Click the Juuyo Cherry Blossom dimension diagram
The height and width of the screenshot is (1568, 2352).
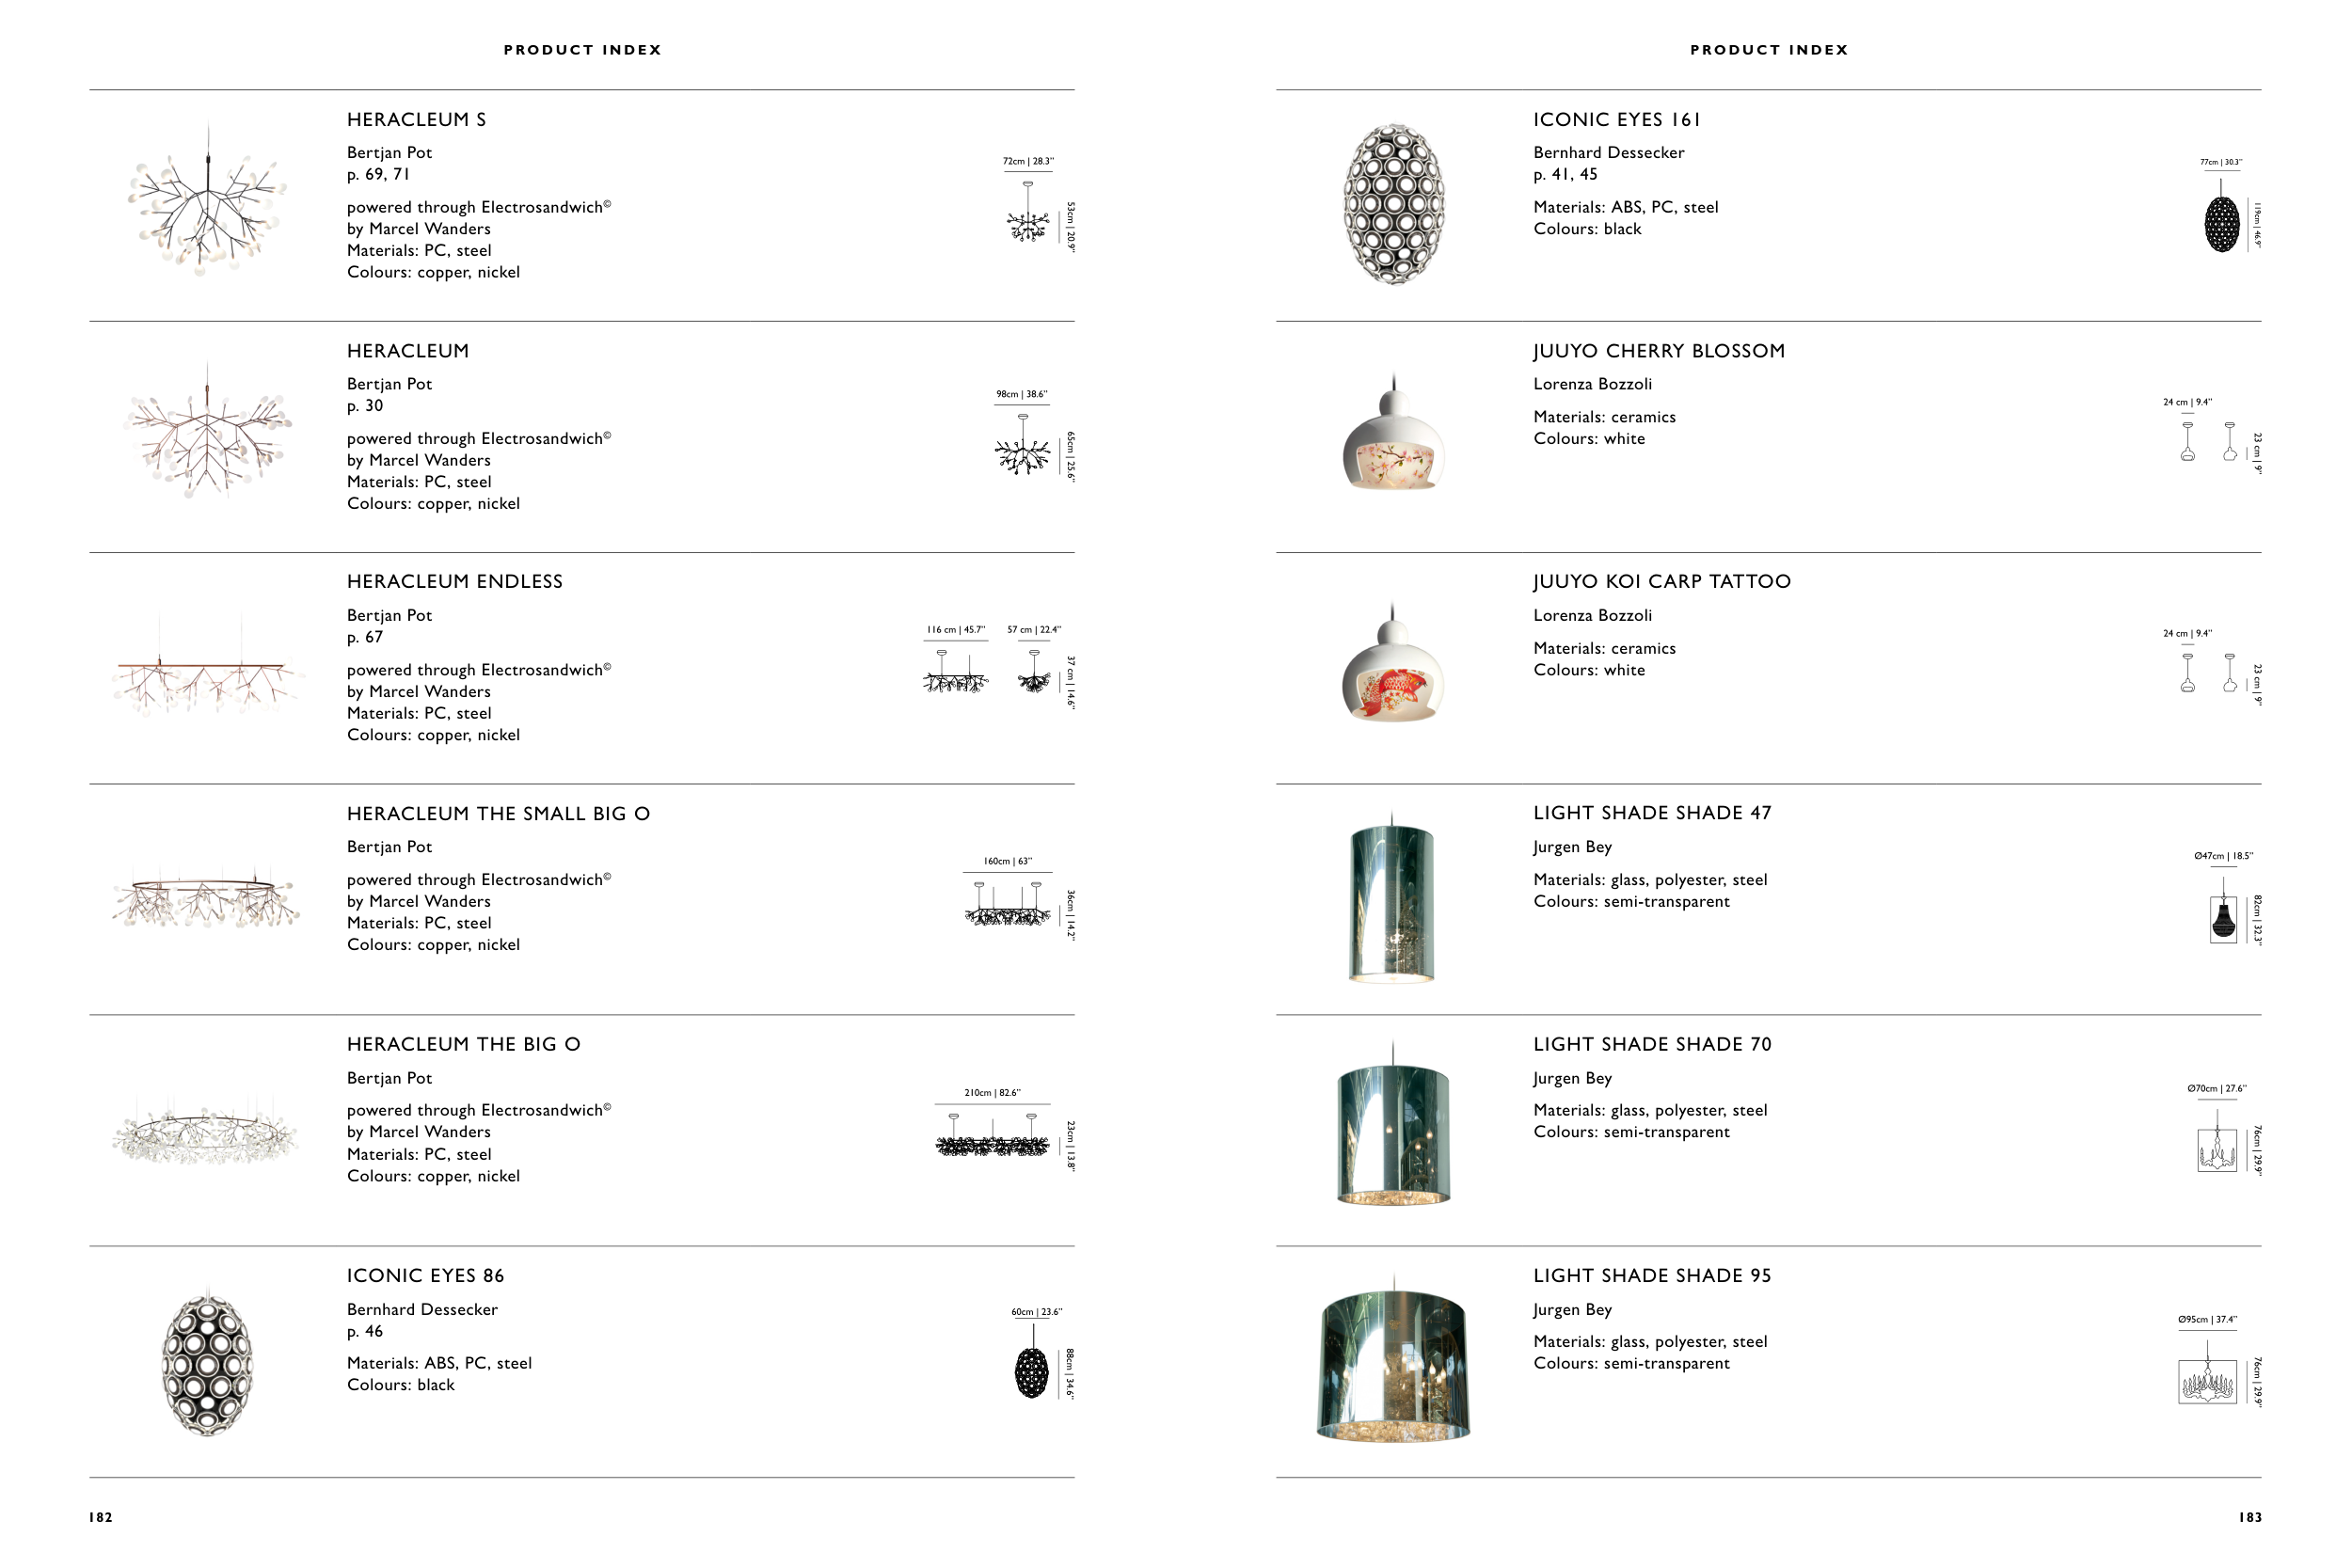point(2208,440)
